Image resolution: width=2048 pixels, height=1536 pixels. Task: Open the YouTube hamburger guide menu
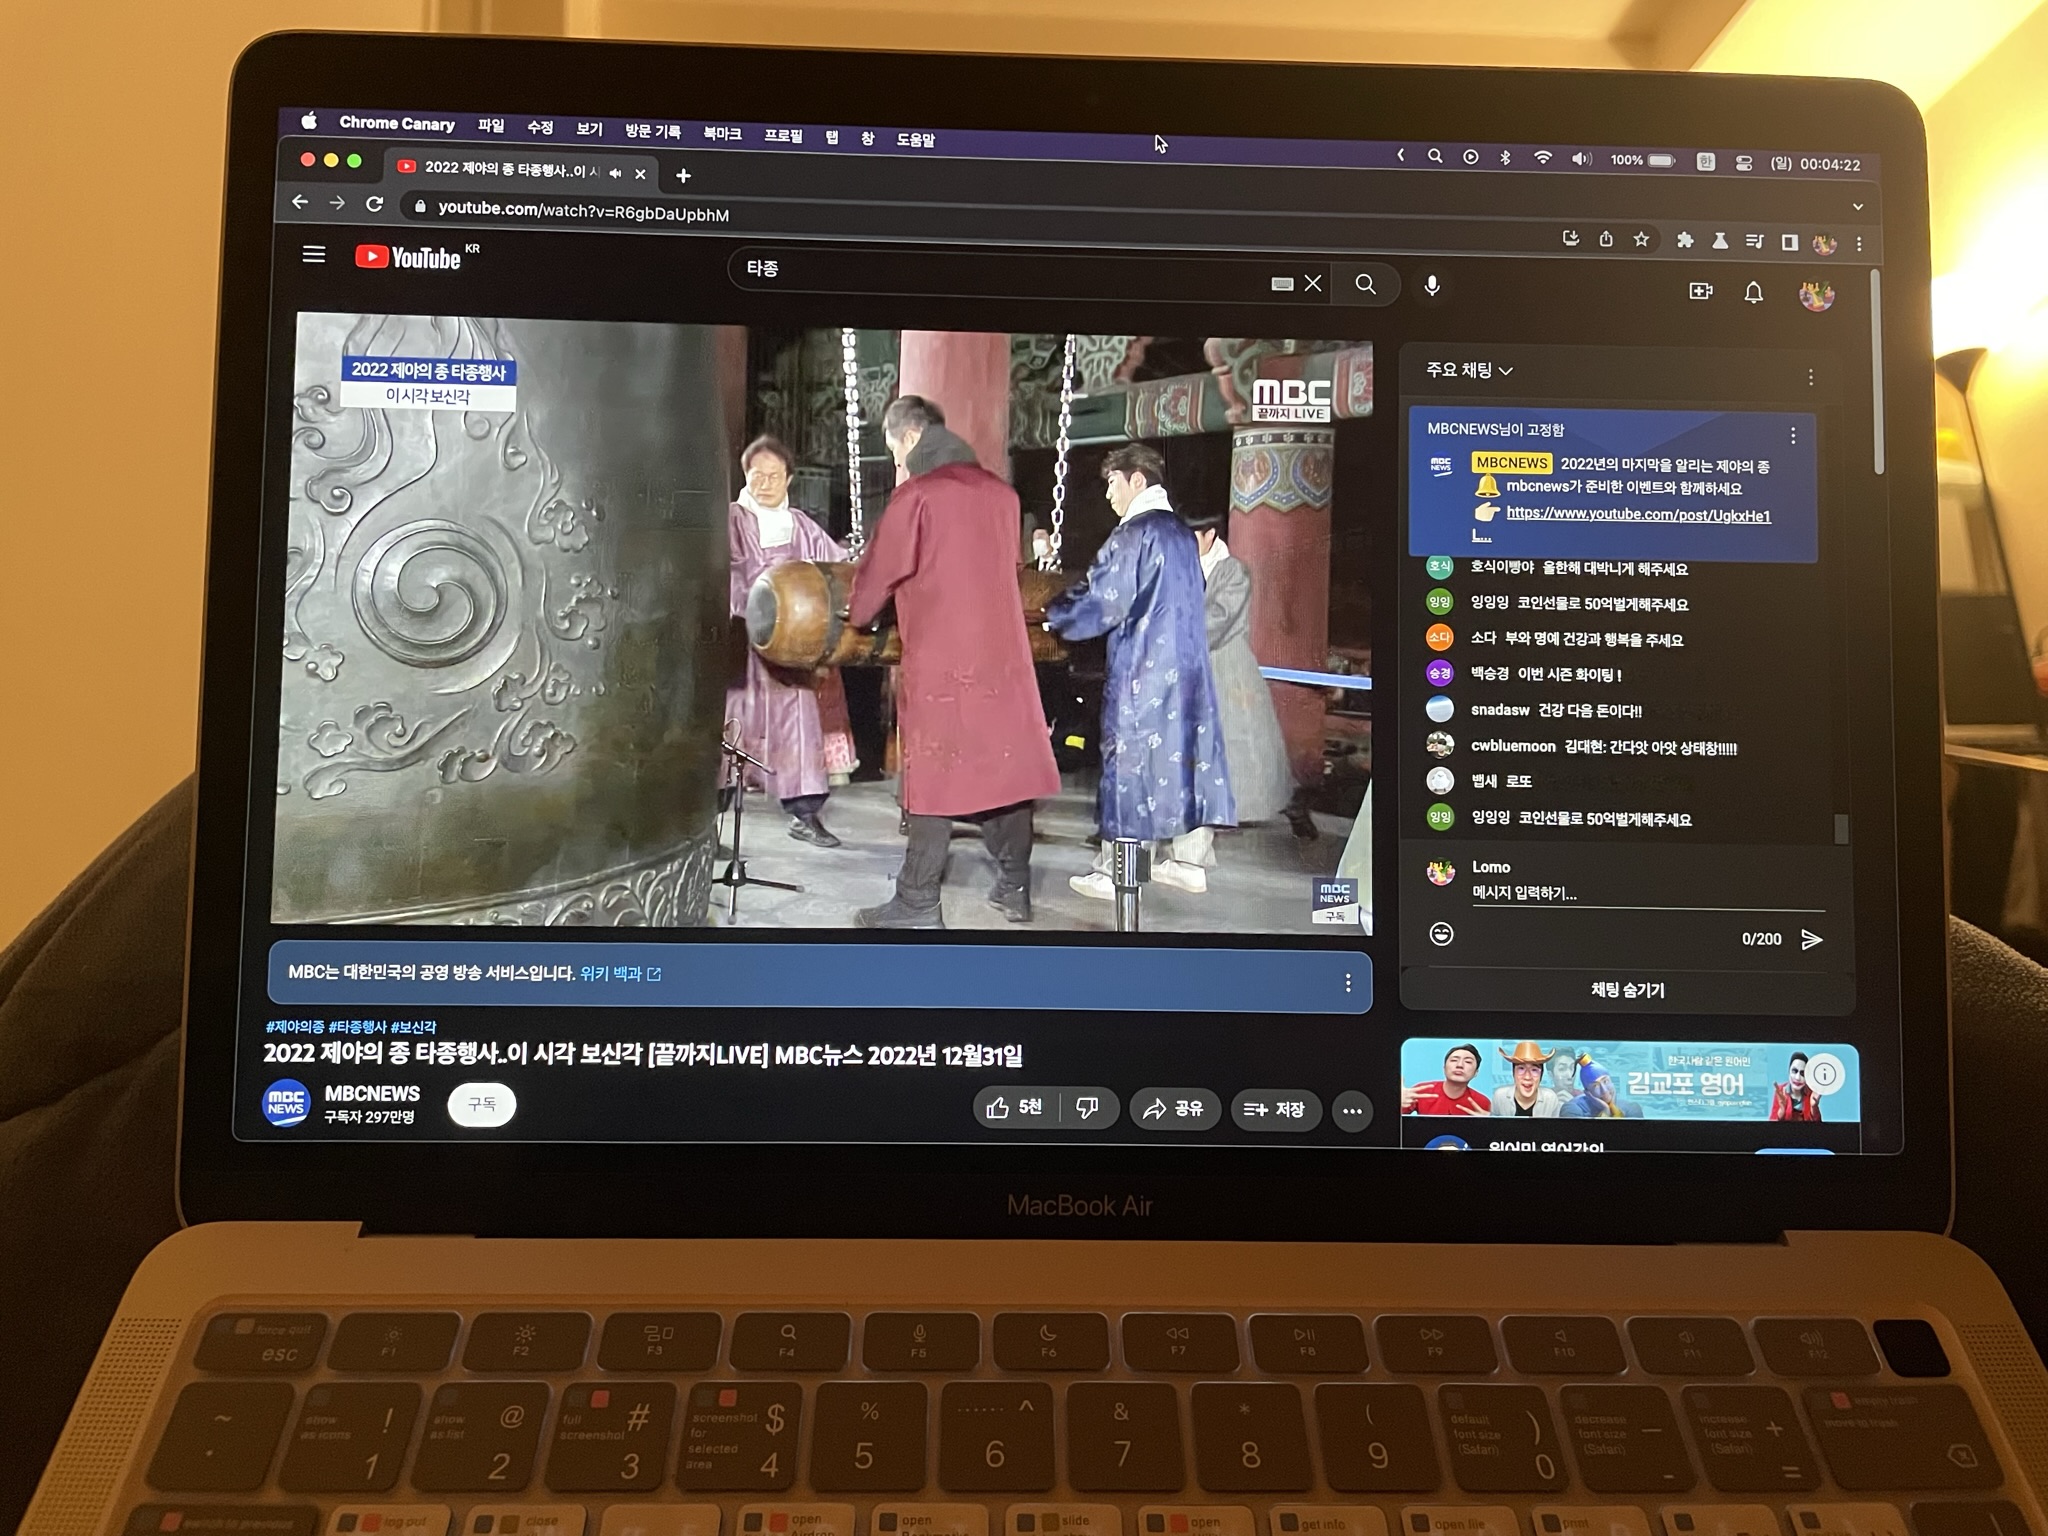tap(314, 255)
